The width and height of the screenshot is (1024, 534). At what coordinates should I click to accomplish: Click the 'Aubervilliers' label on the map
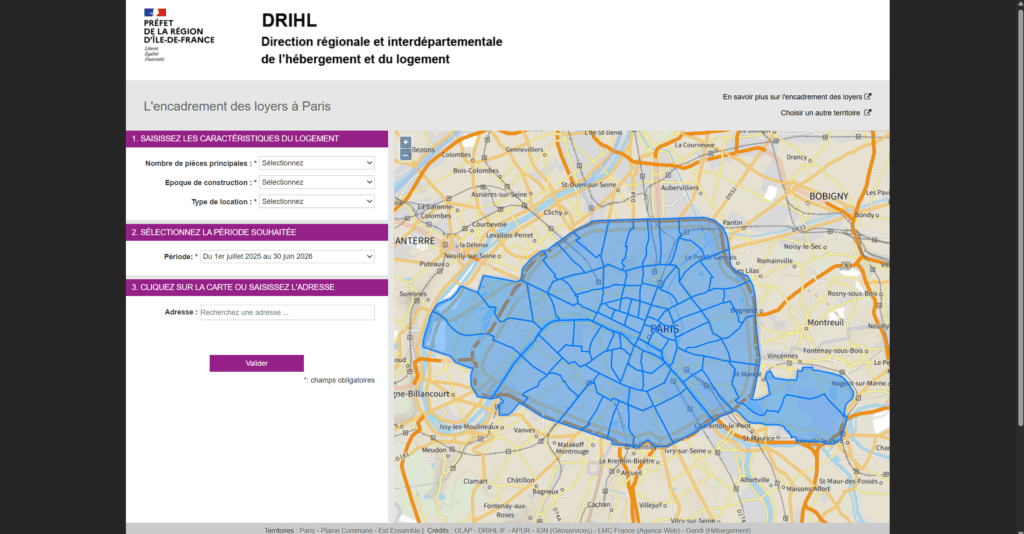[680, 187]
